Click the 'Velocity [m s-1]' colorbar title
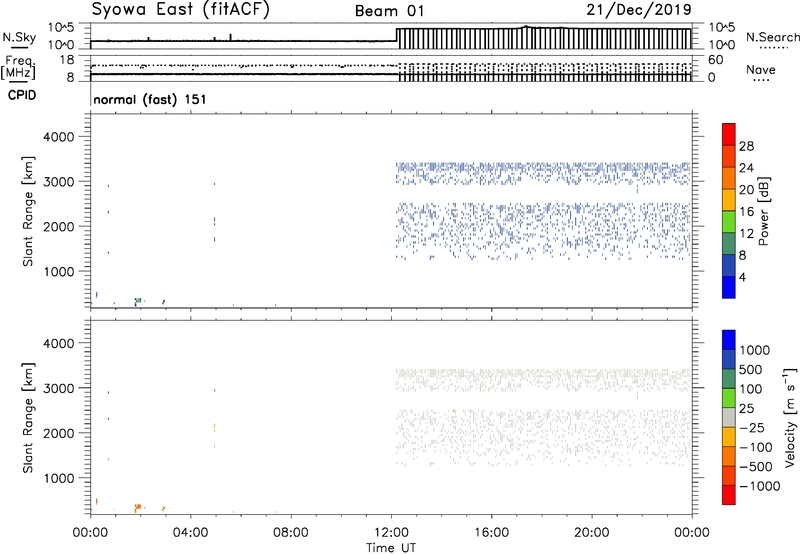The width and height of the screenshot is (800, 554). (x=790, y=417)
